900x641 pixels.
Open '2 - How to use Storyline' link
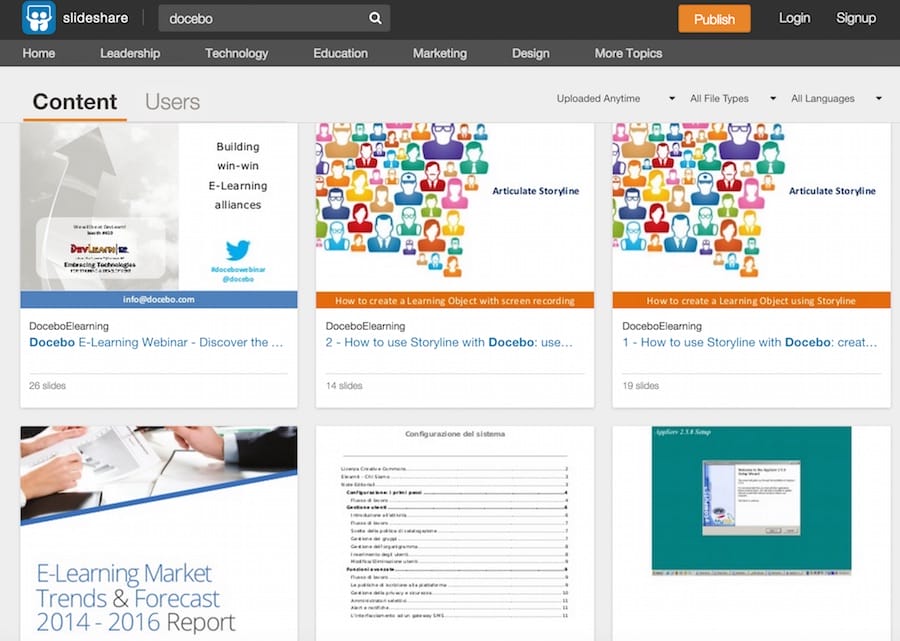449,343
